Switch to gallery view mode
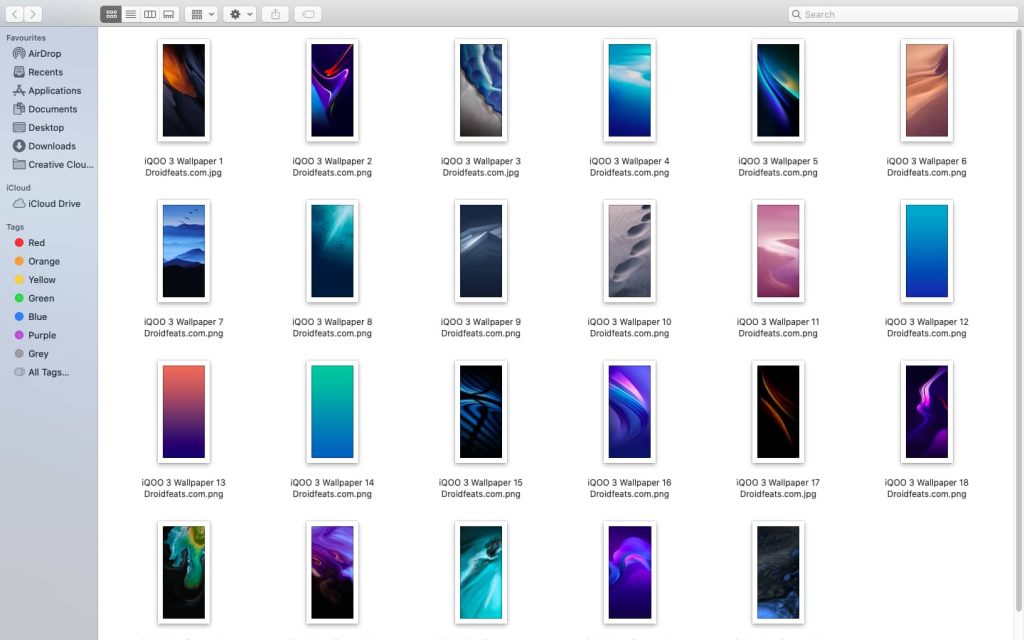Image resolution: width=1024 pixels, height=640 pixels. point(168,14)
